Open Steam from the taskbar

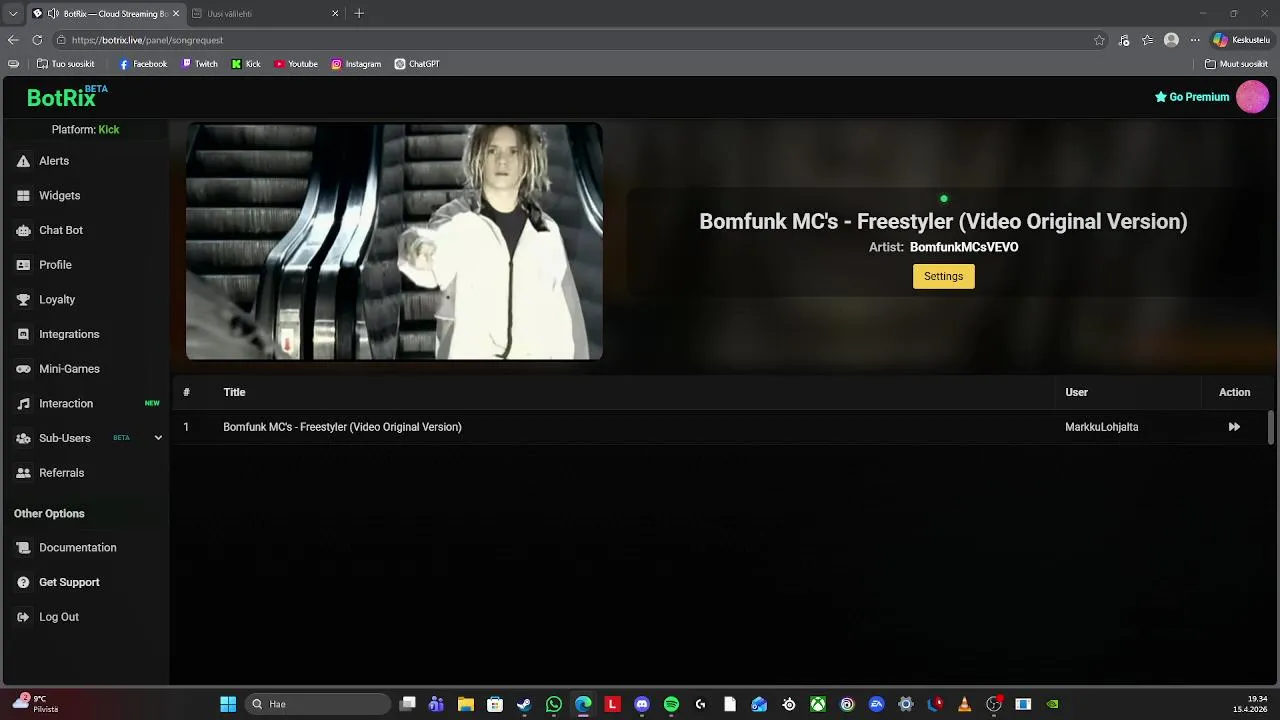(524, 704)
